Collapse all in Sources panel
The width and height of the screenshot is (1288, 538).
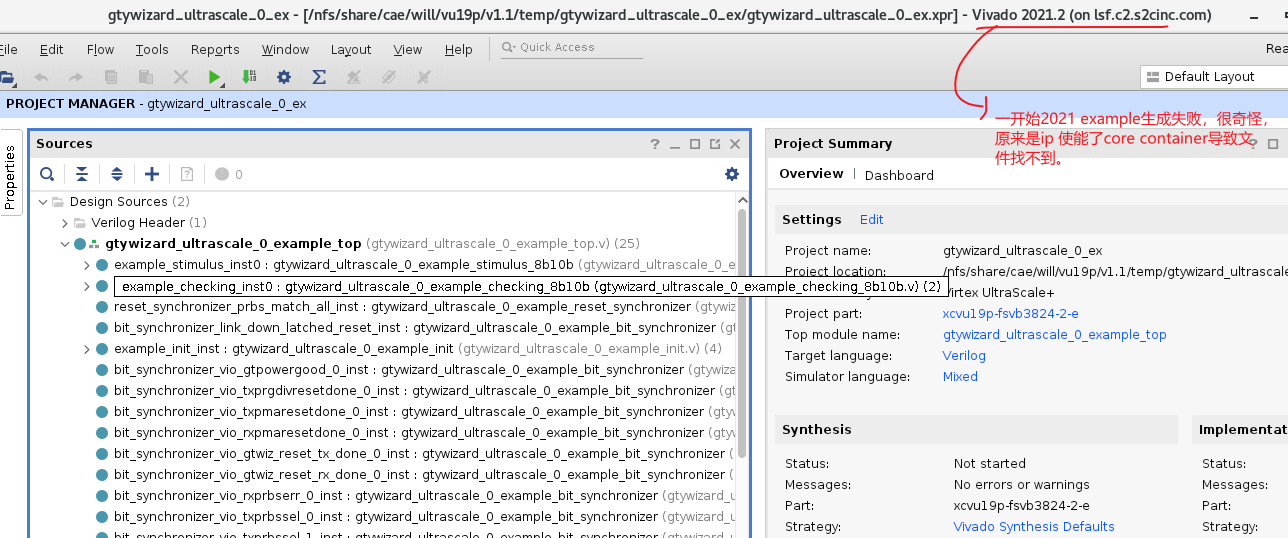[82, 174]
